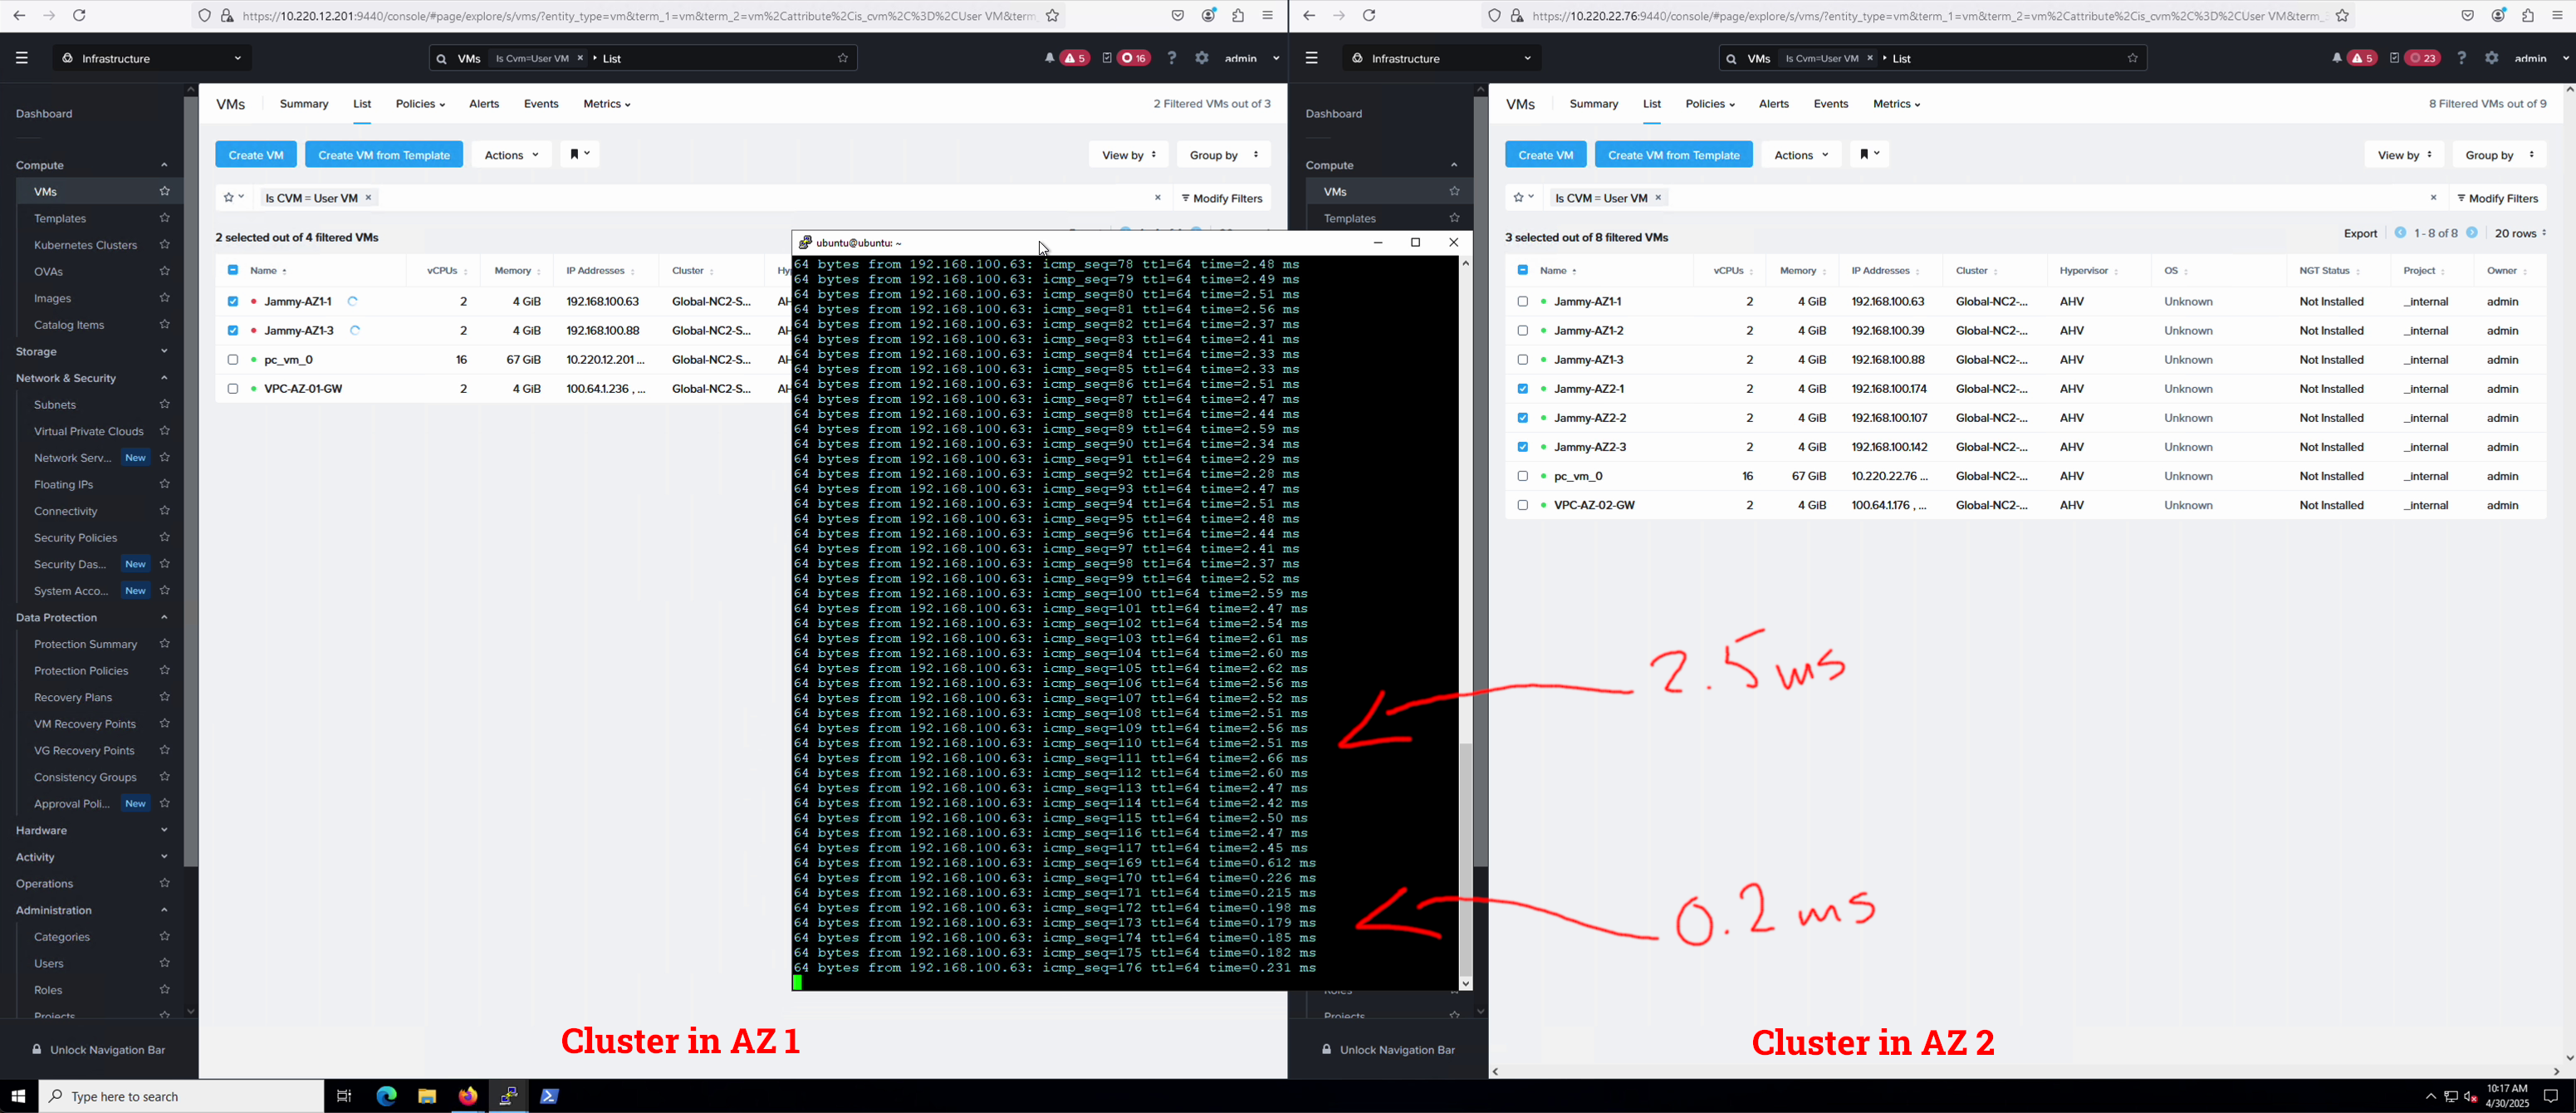Star the Subnets item in AZ 1 sidebar
Screen dimensions: 2576x1113
165,404
